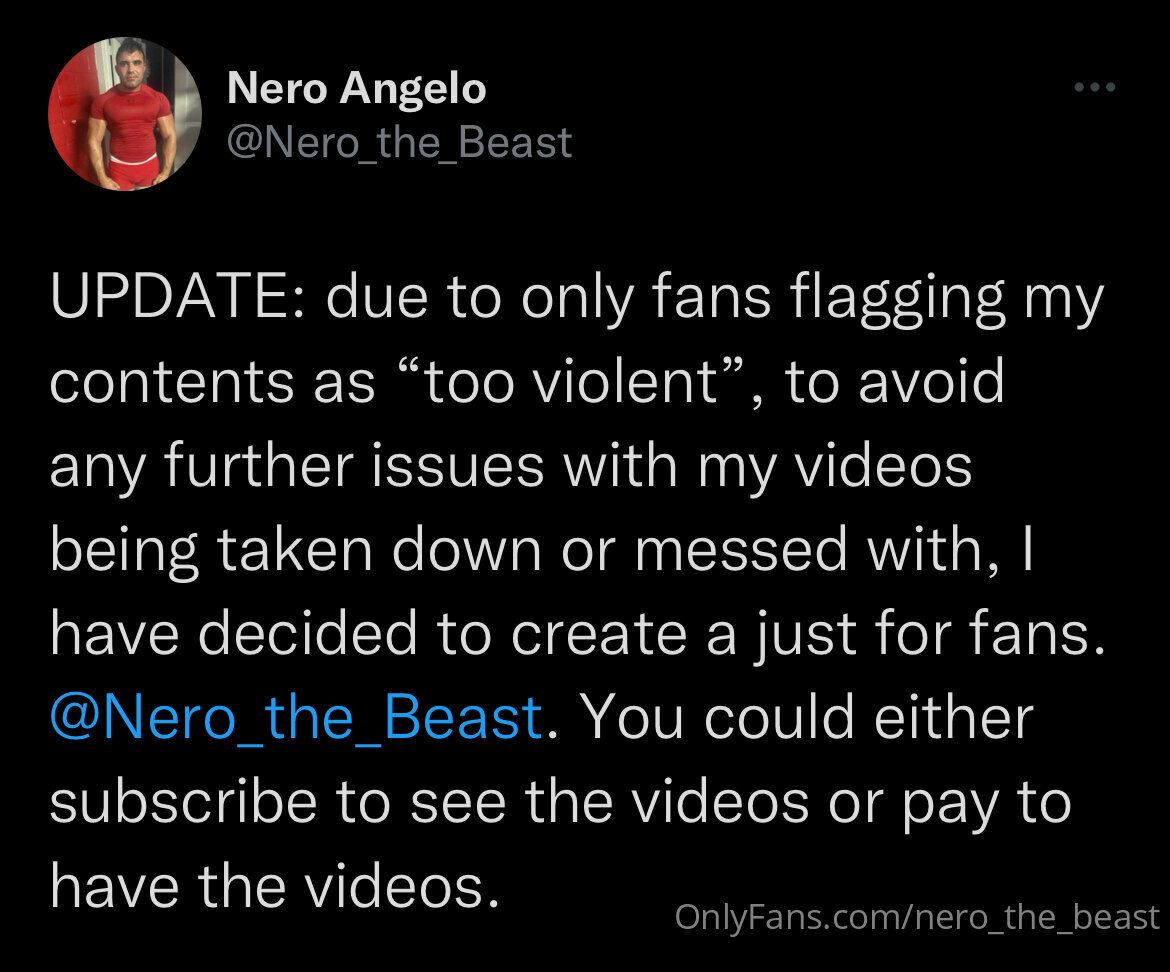This screenshot has width=1170, height=972.
Task: Open the Nero Angelo display name
Action: pos(357,89)
